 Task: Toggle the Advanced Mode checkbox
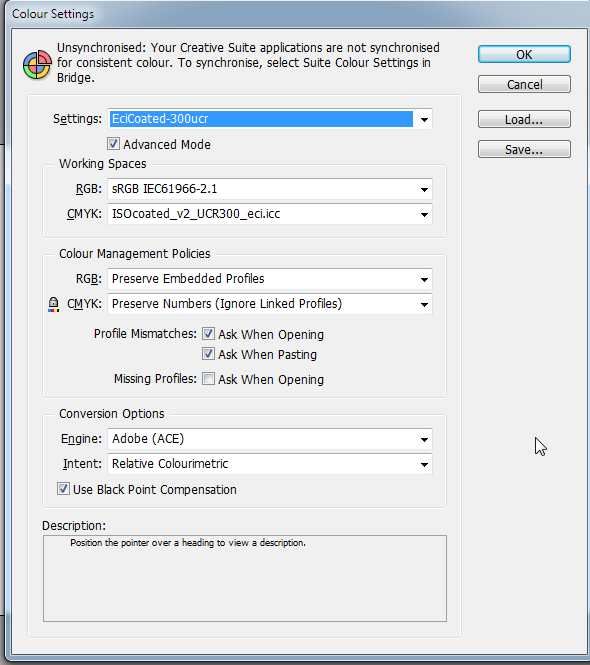coord(113,144)
